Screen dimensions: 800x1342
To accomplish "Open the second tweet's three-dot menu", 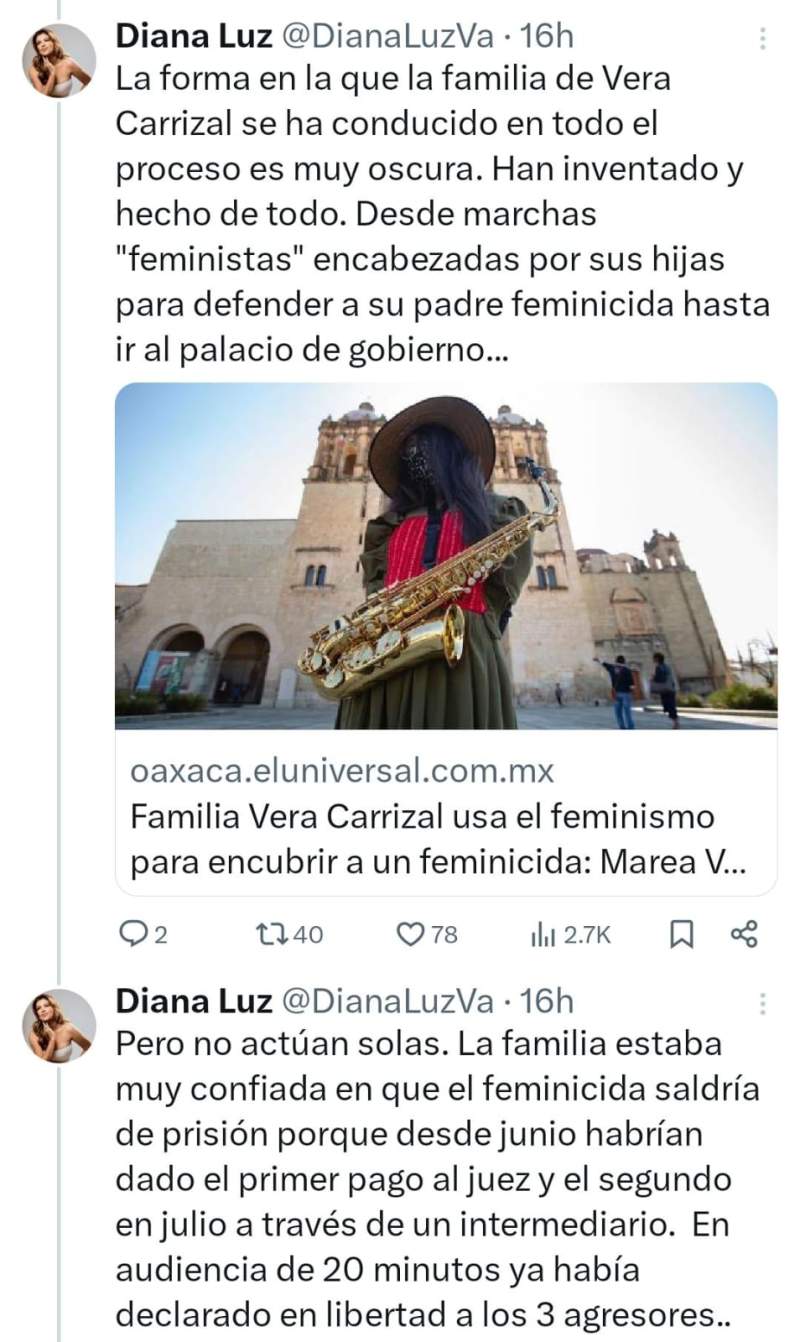I will pyautogui.click(x=763, y=1004).
